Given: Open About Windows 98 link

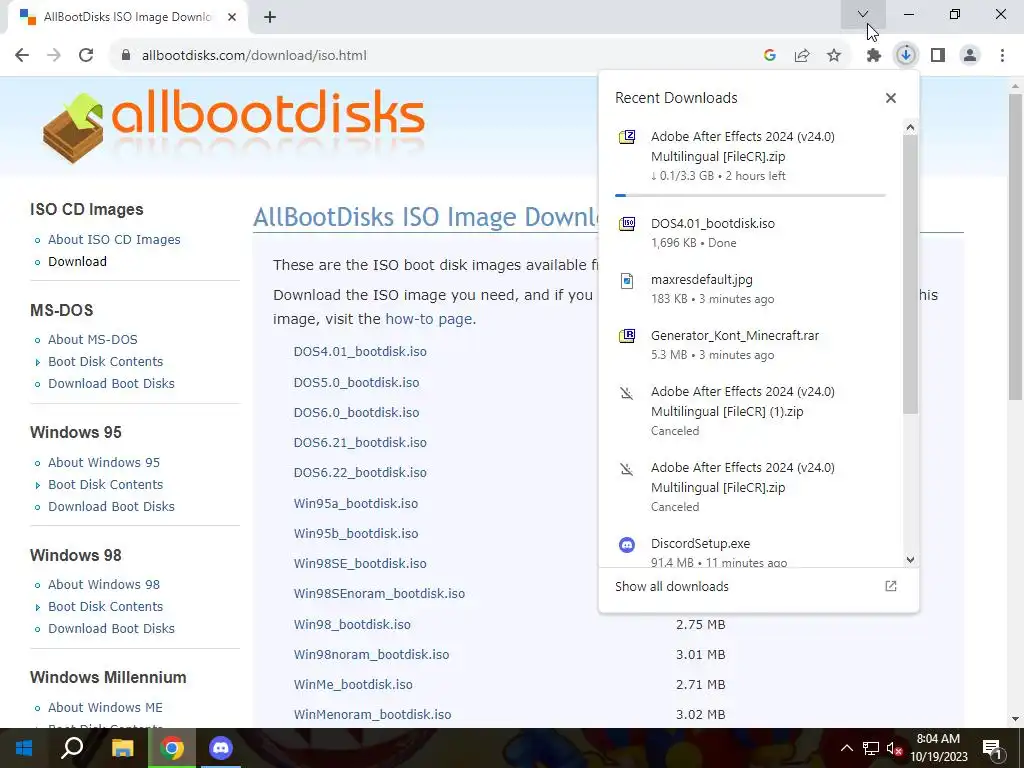Looking at the screenshot, I should (104, 584).
